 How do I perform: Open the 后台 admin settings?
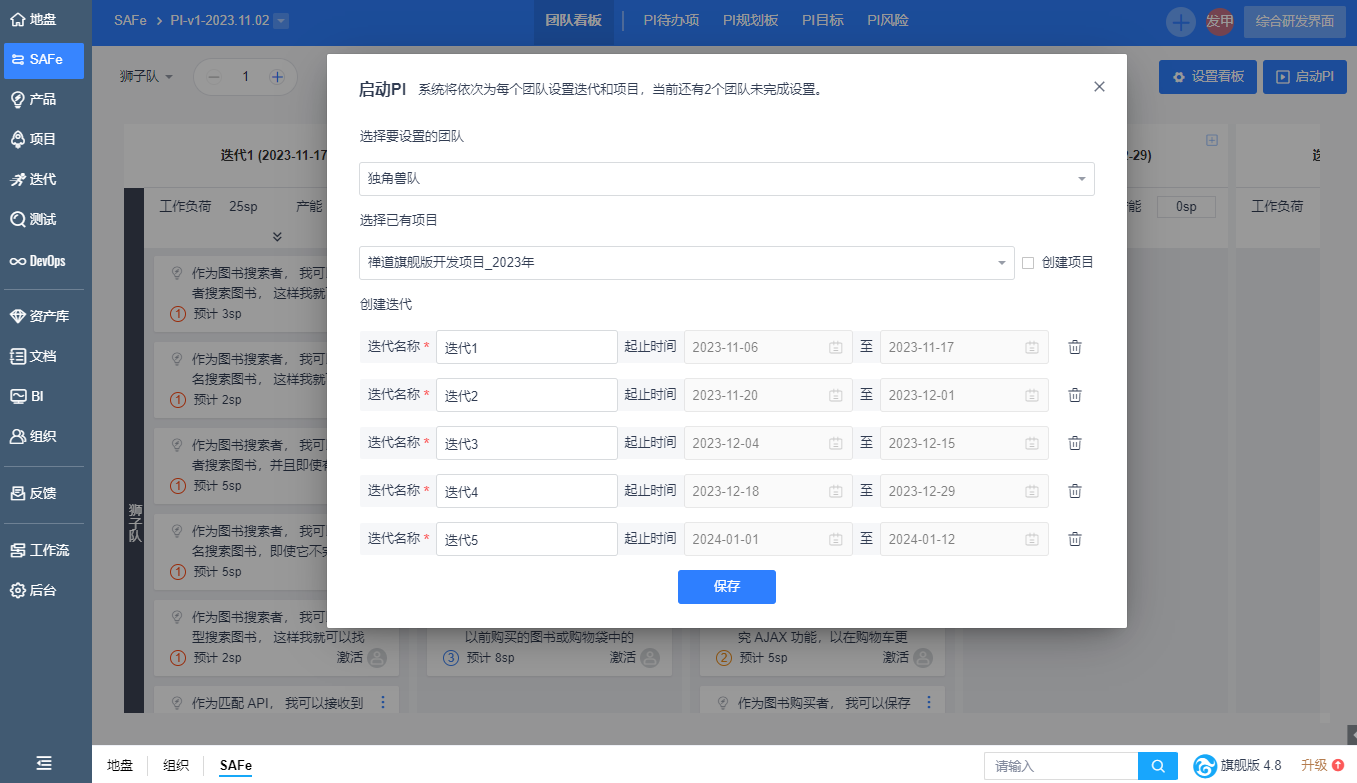click(46, 590)
